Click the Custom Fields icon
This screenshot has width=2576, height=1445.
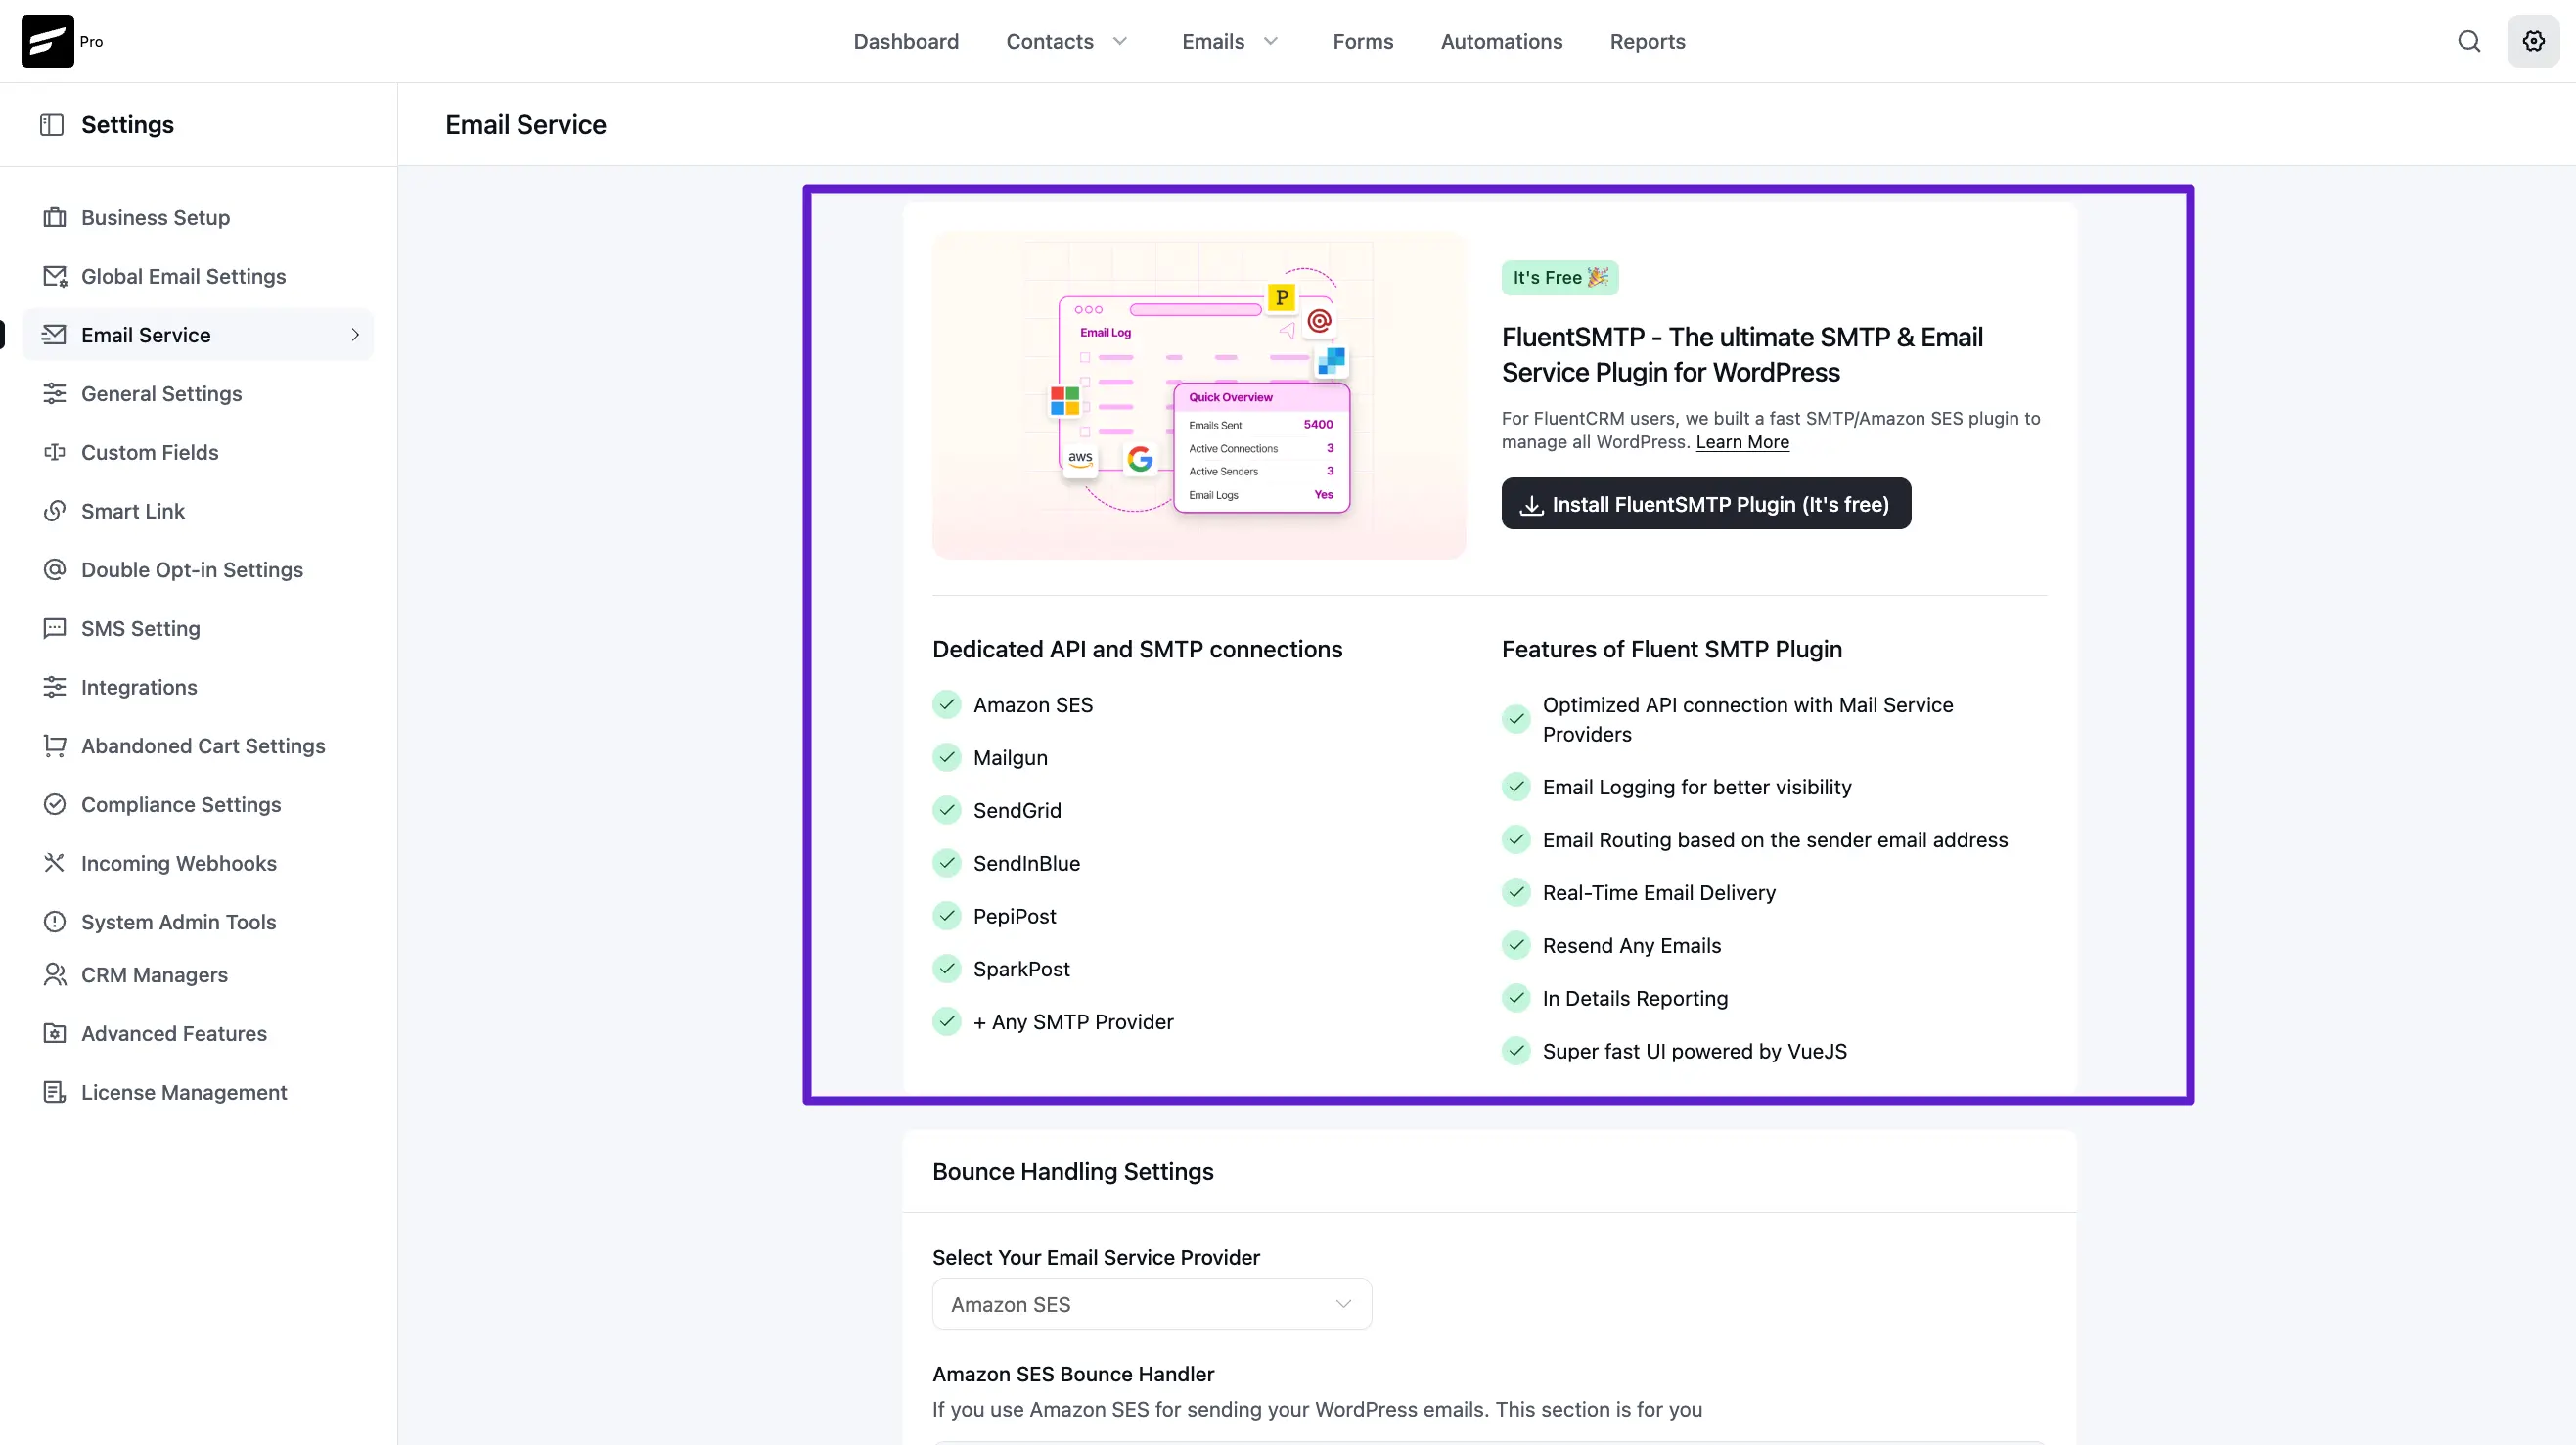coord(55,452)
